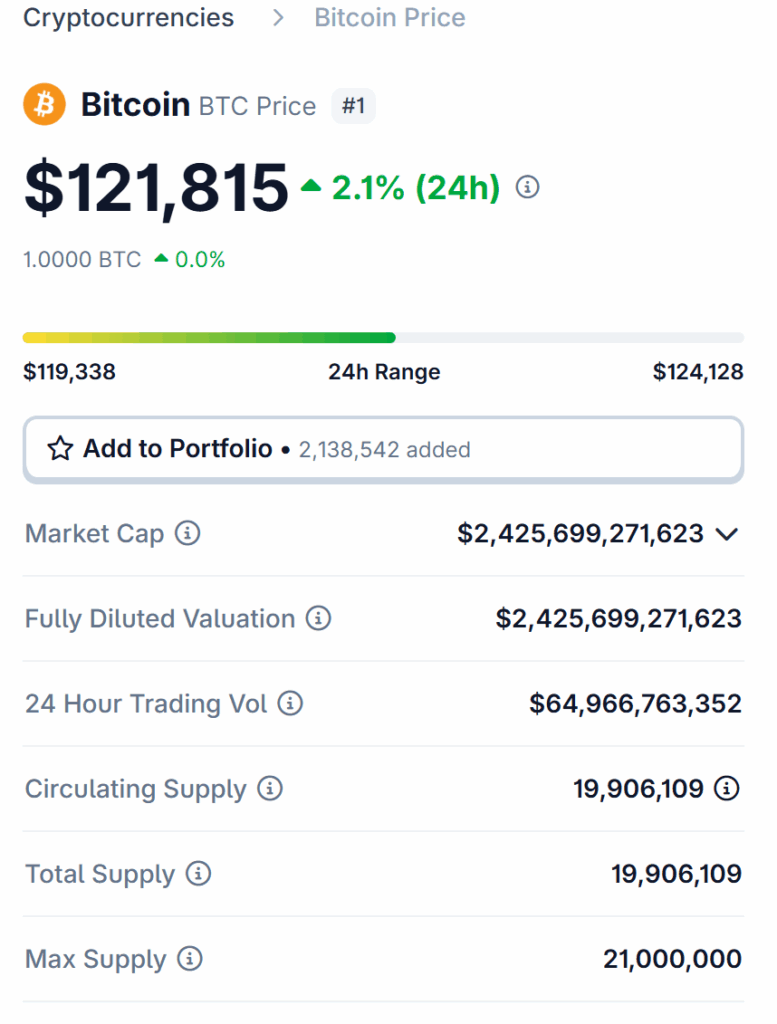Click the green 2.1% (24h) change
Viewport: 777px width, 1024px height.
pyautogui.click(x=415, y=187)
